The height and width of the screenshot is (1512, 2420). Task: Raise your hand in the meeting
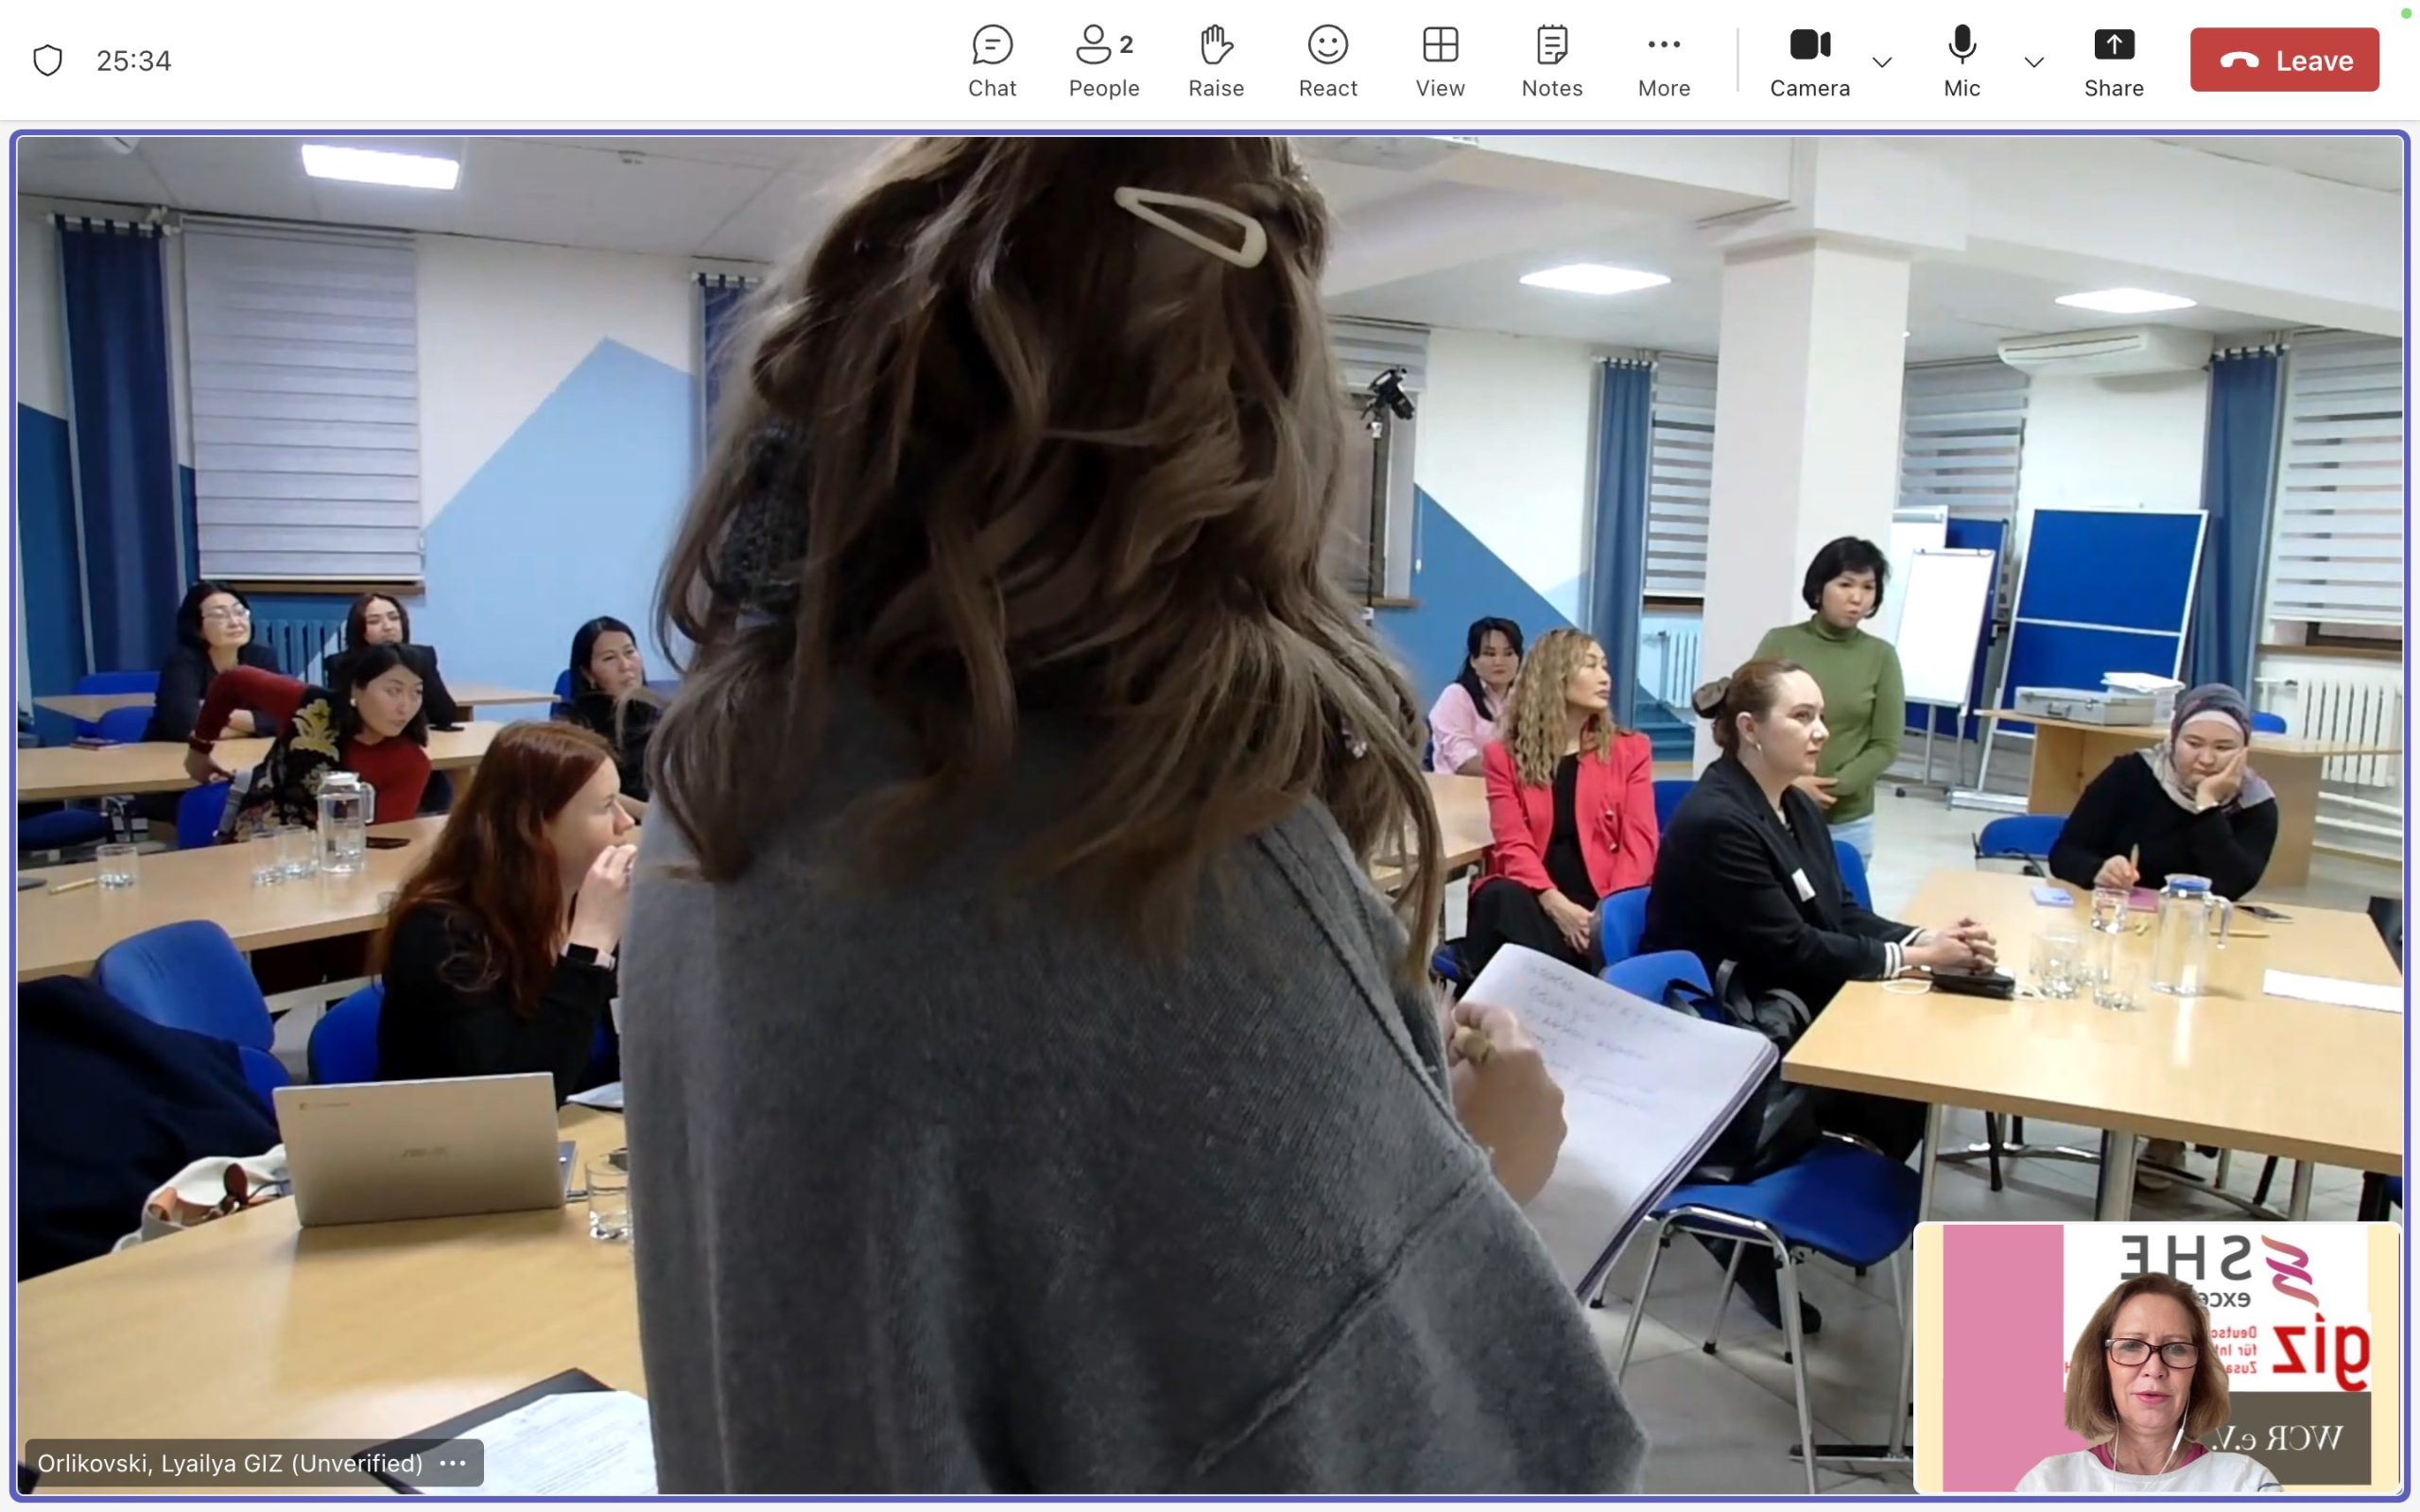coord(1215,61)
